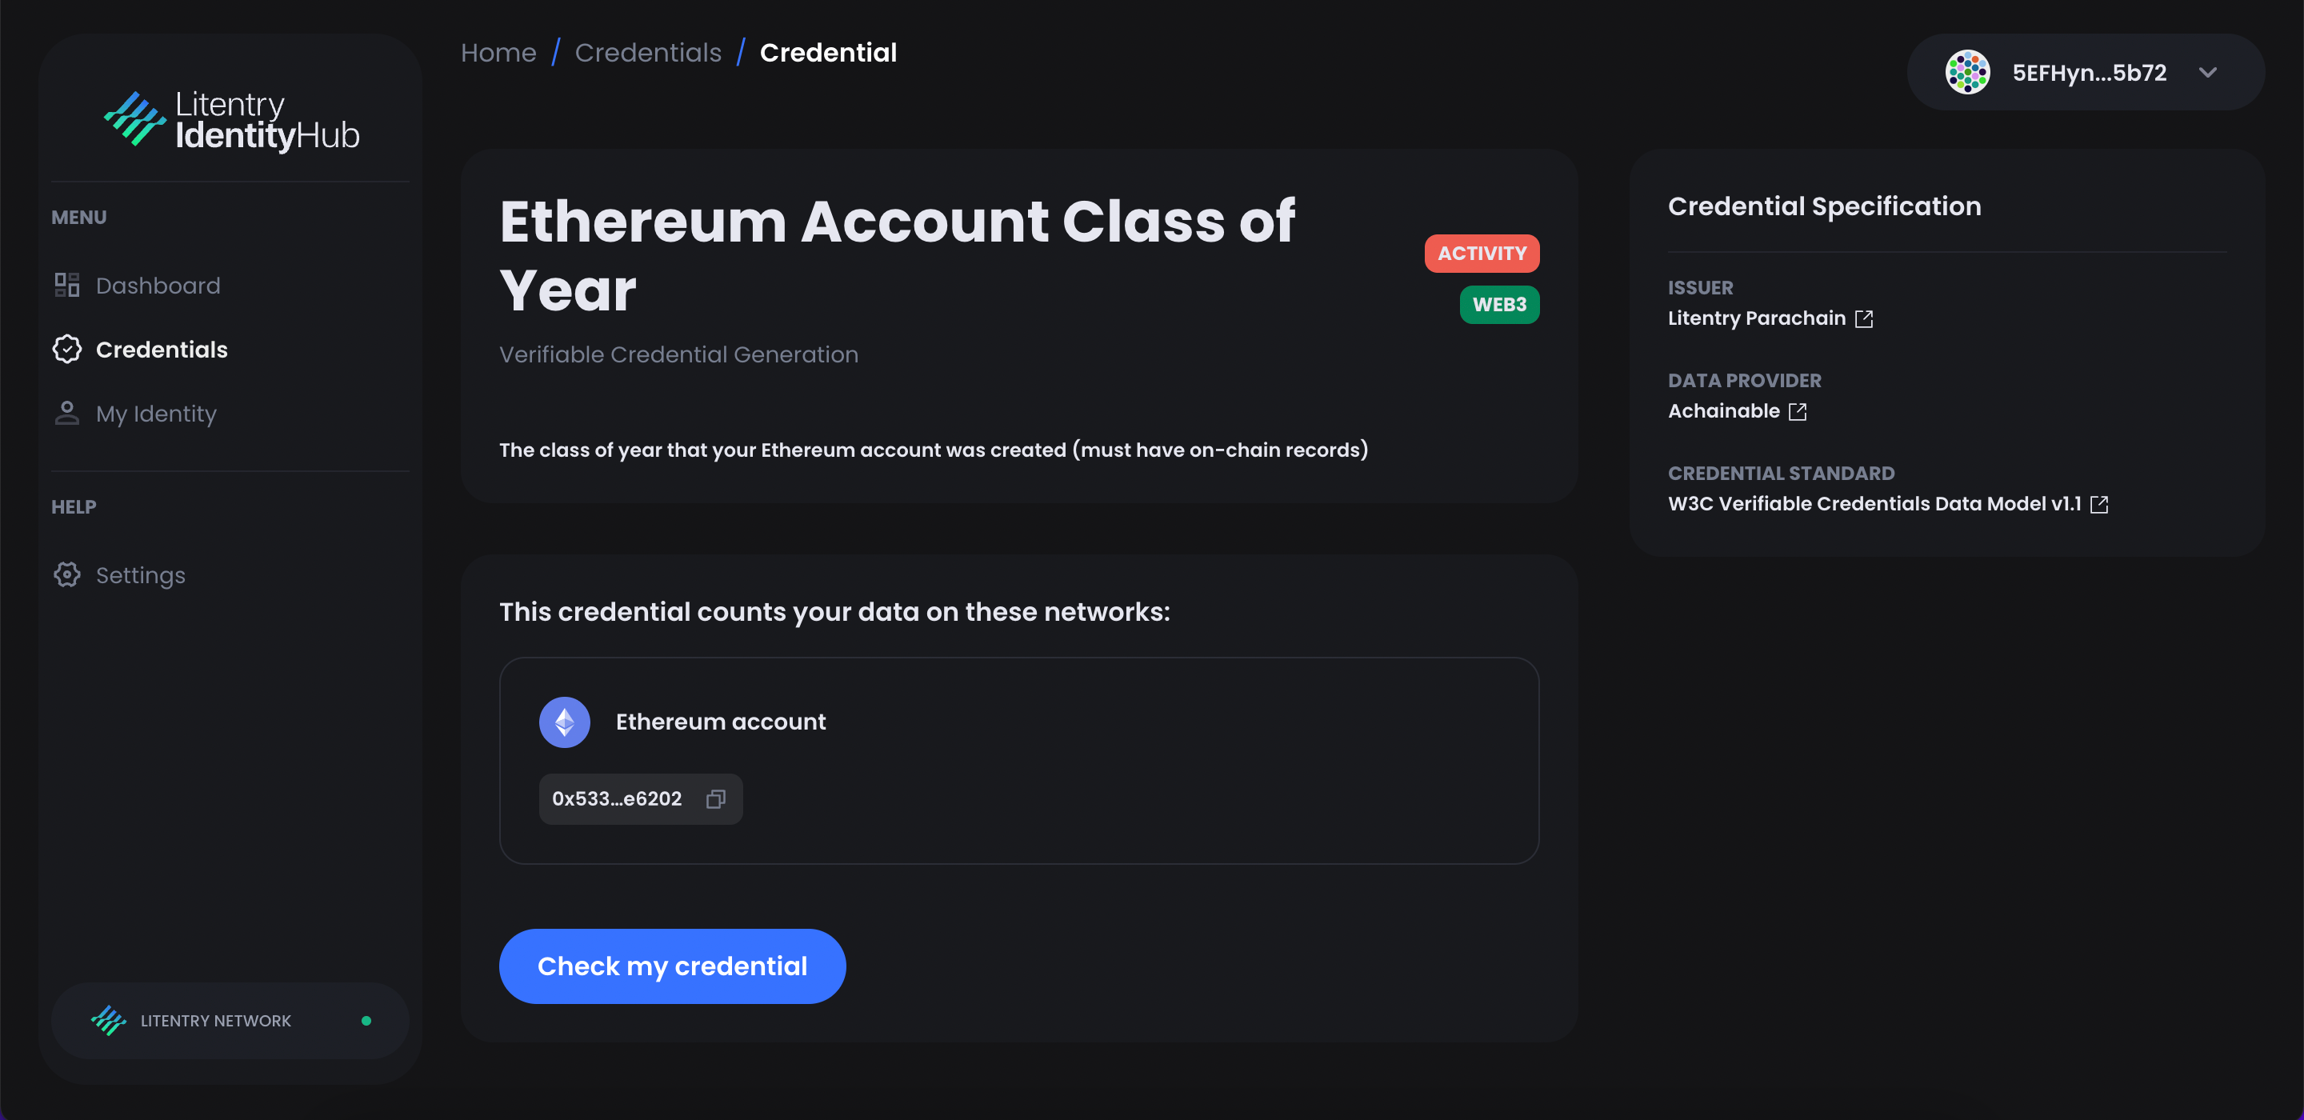
Task: Open Litentry Parachain external link icon
Action: [1864, 318]
